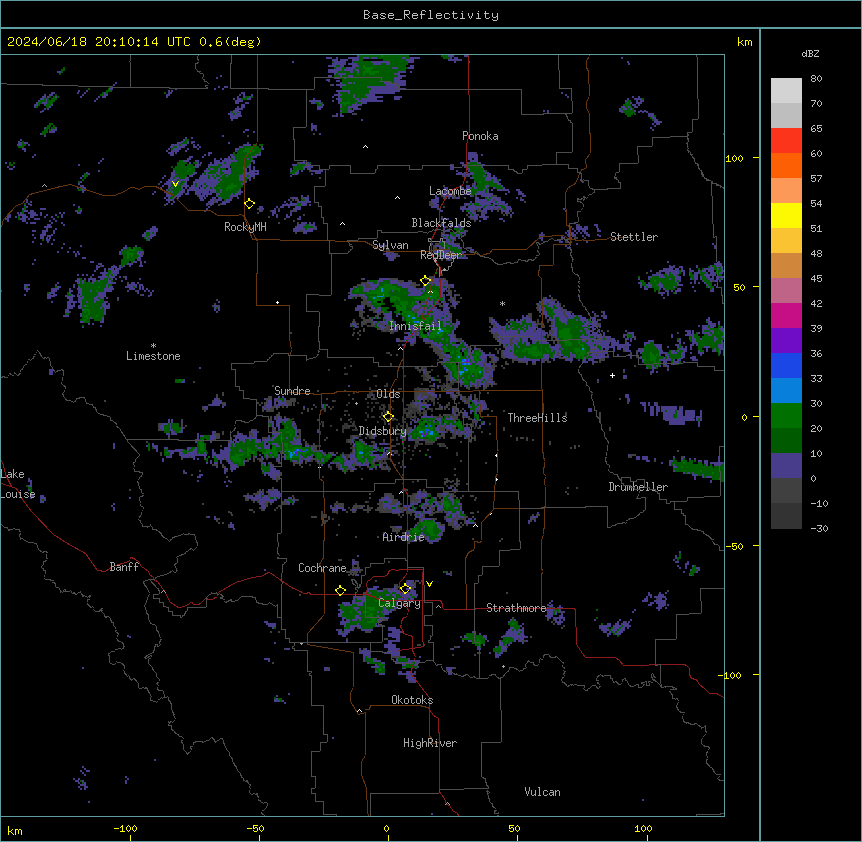The width and height of the screenshot is (862, 842).
Task: Click the Cochrane town label
Action: [322, 568]
